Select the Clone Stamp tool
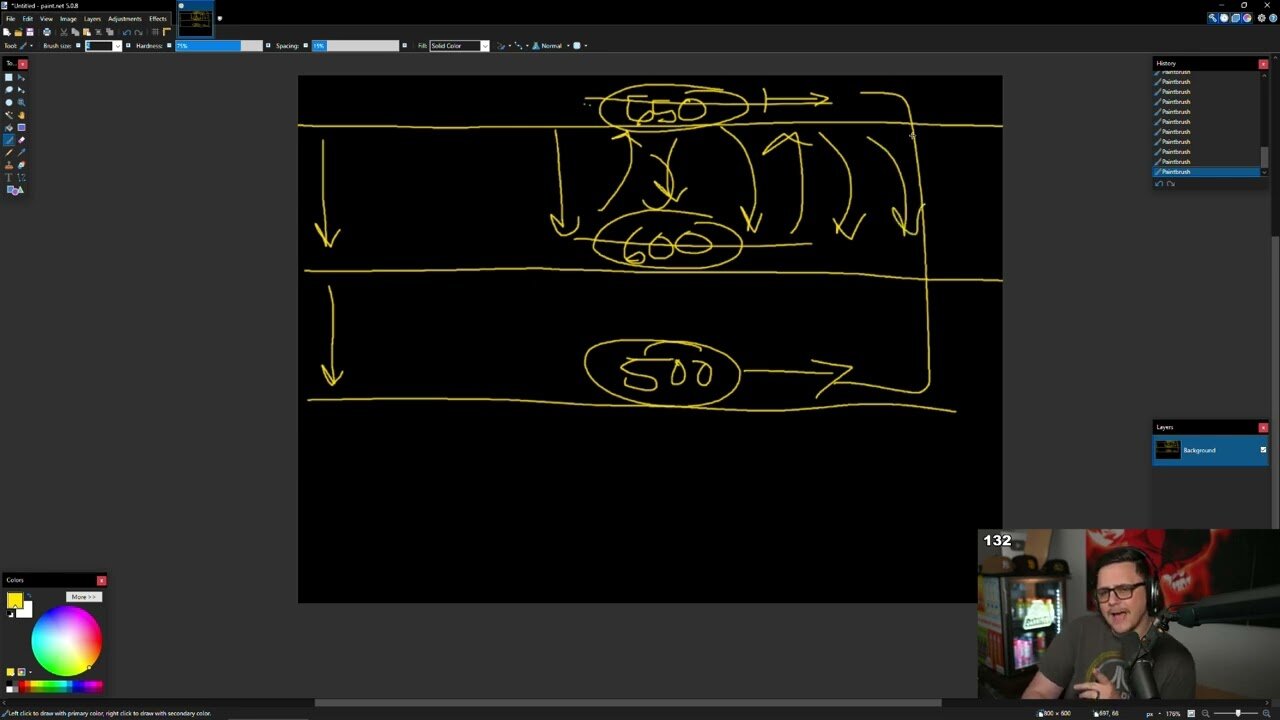The width and height of the screenshot is (1280, 720). pos(9,165)
